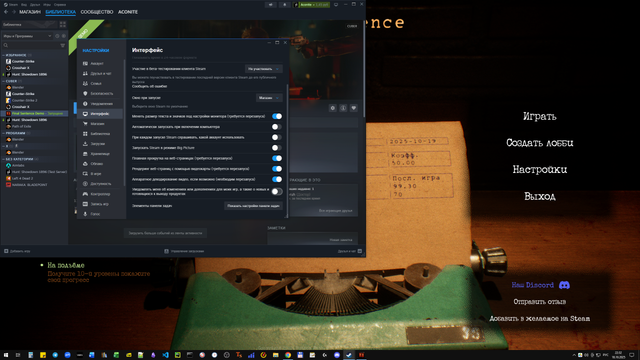The width and height of the screenshot is (640, 360).
Task: Open Store cart settings category
Action: [x=85, y=124]
